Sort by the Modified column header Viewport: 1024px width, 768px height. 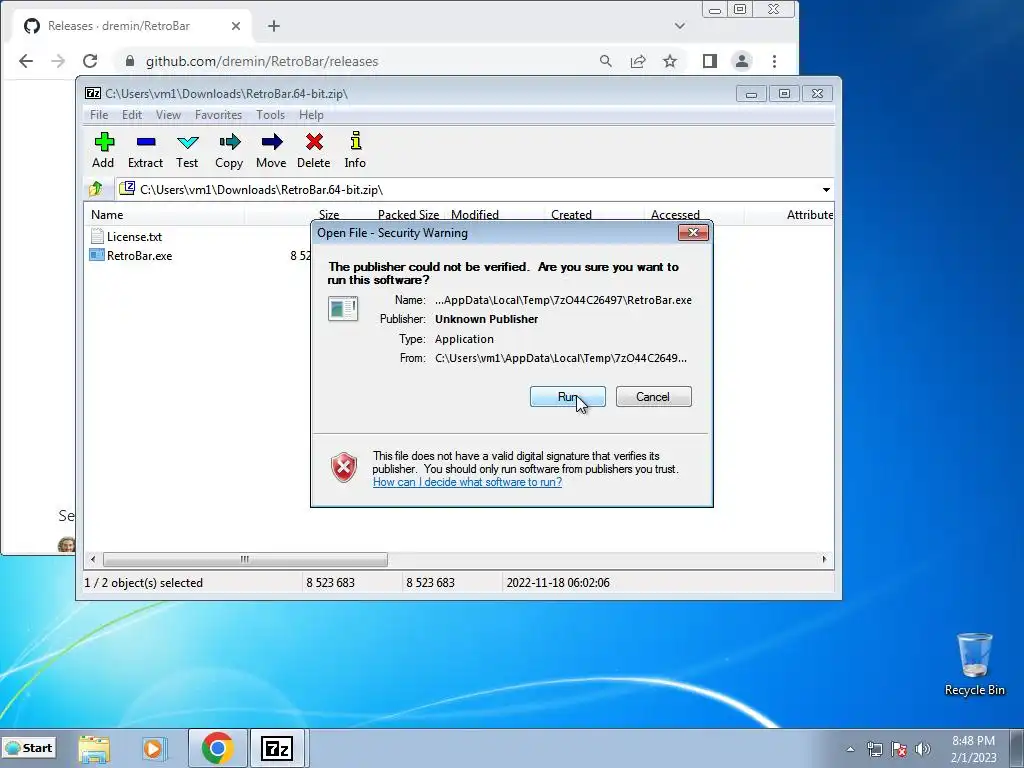click(475, 214)
